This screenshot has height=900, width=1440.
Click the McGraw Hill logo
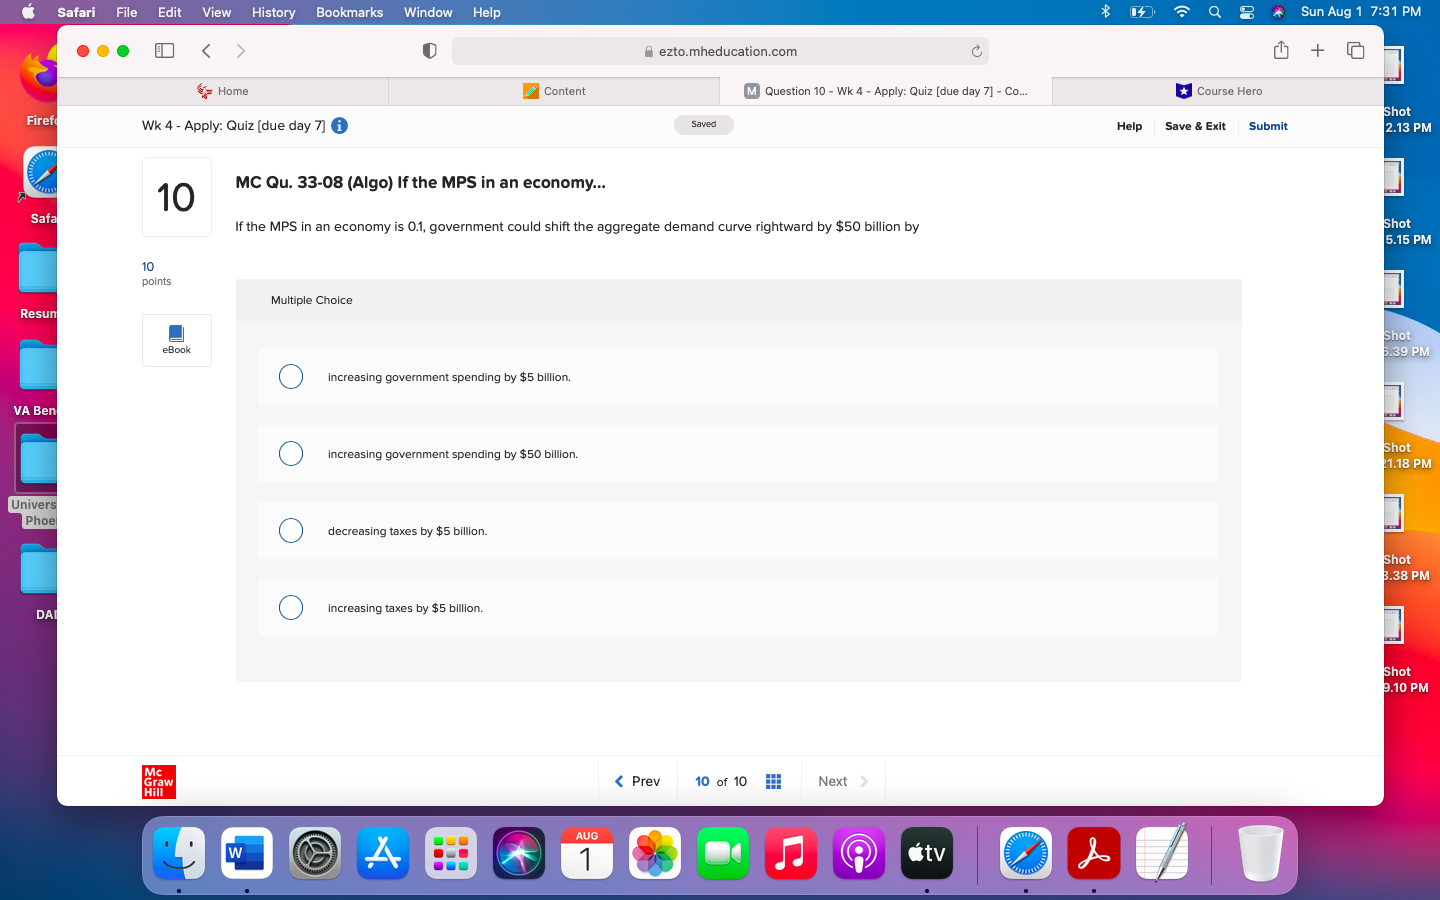click(x=158, y=782)
